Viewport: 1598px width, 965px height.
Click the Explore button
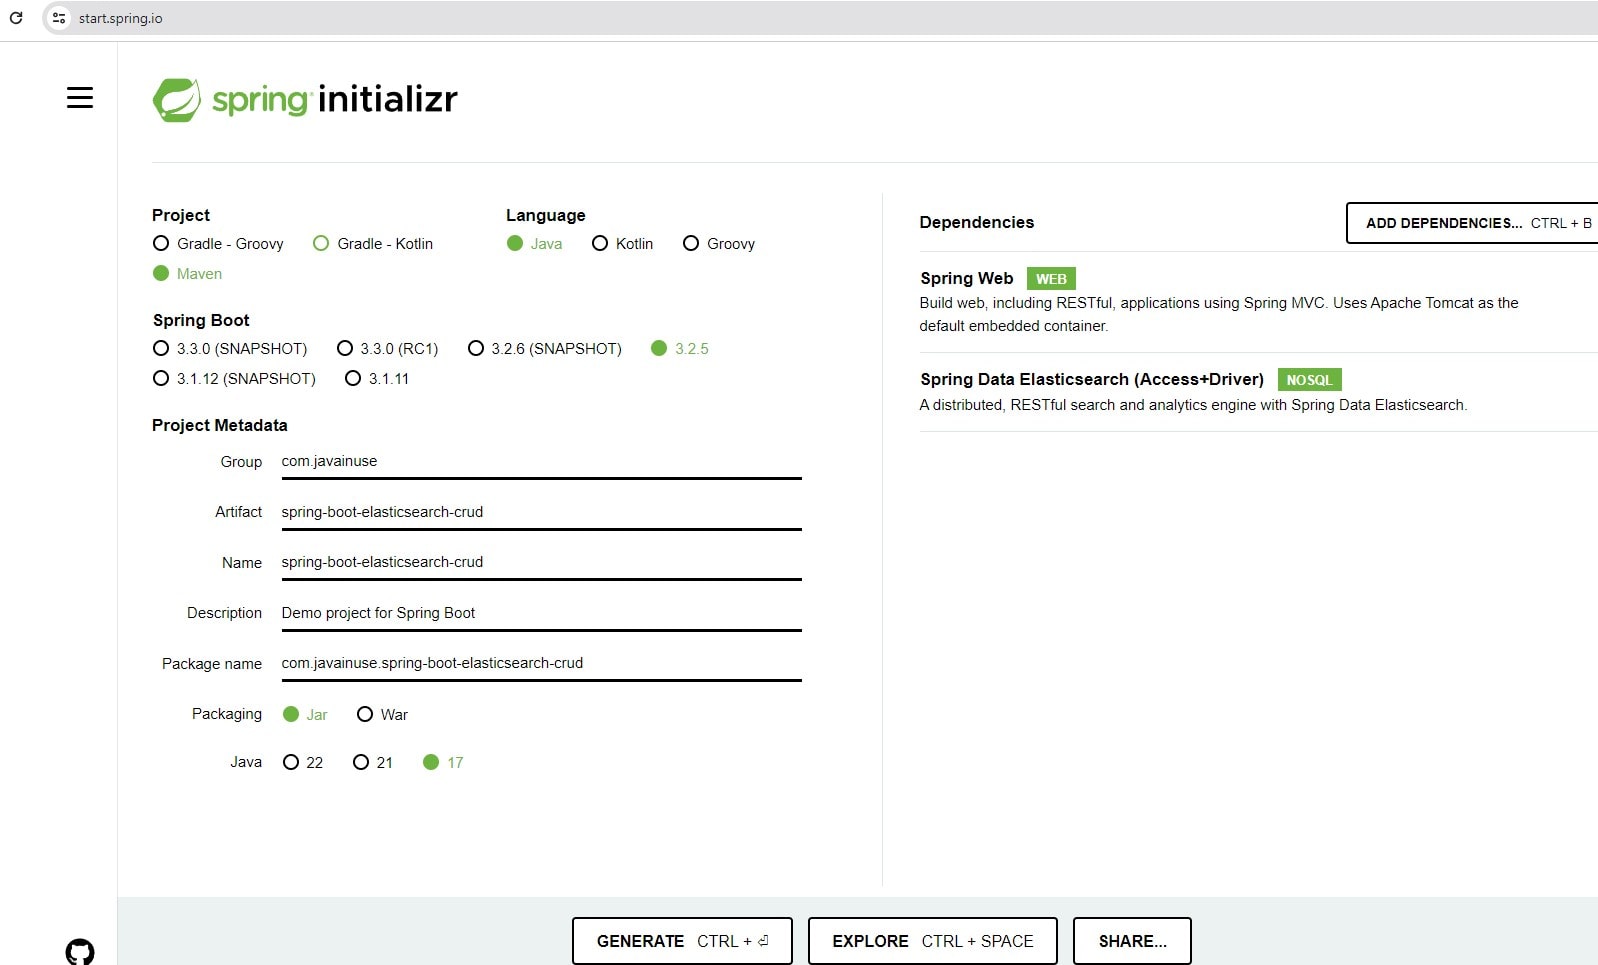coord(932,941)
